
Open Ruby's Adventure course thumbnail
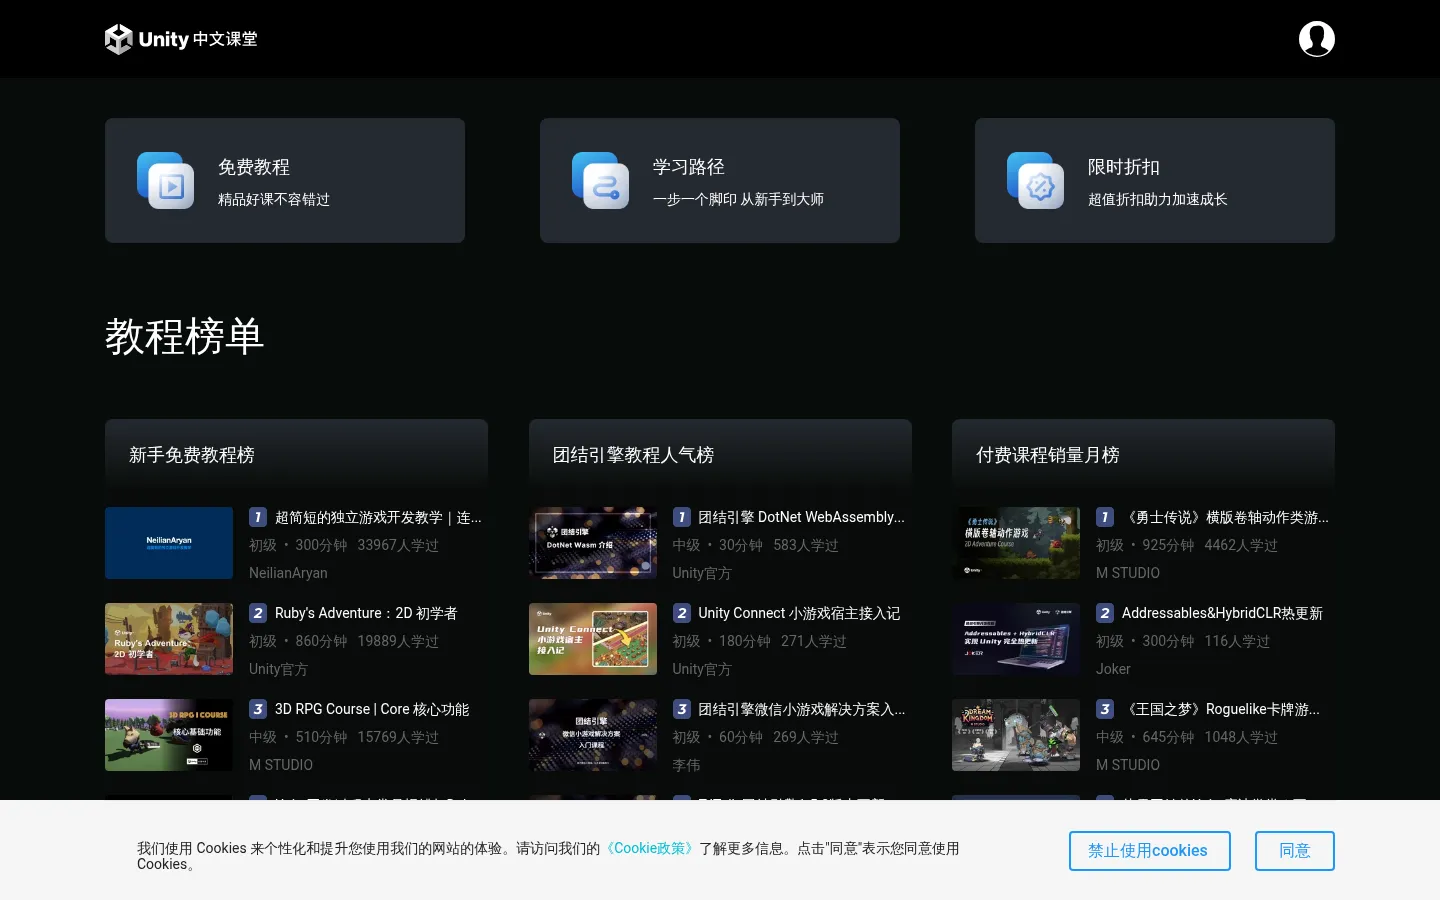point(169,639)
